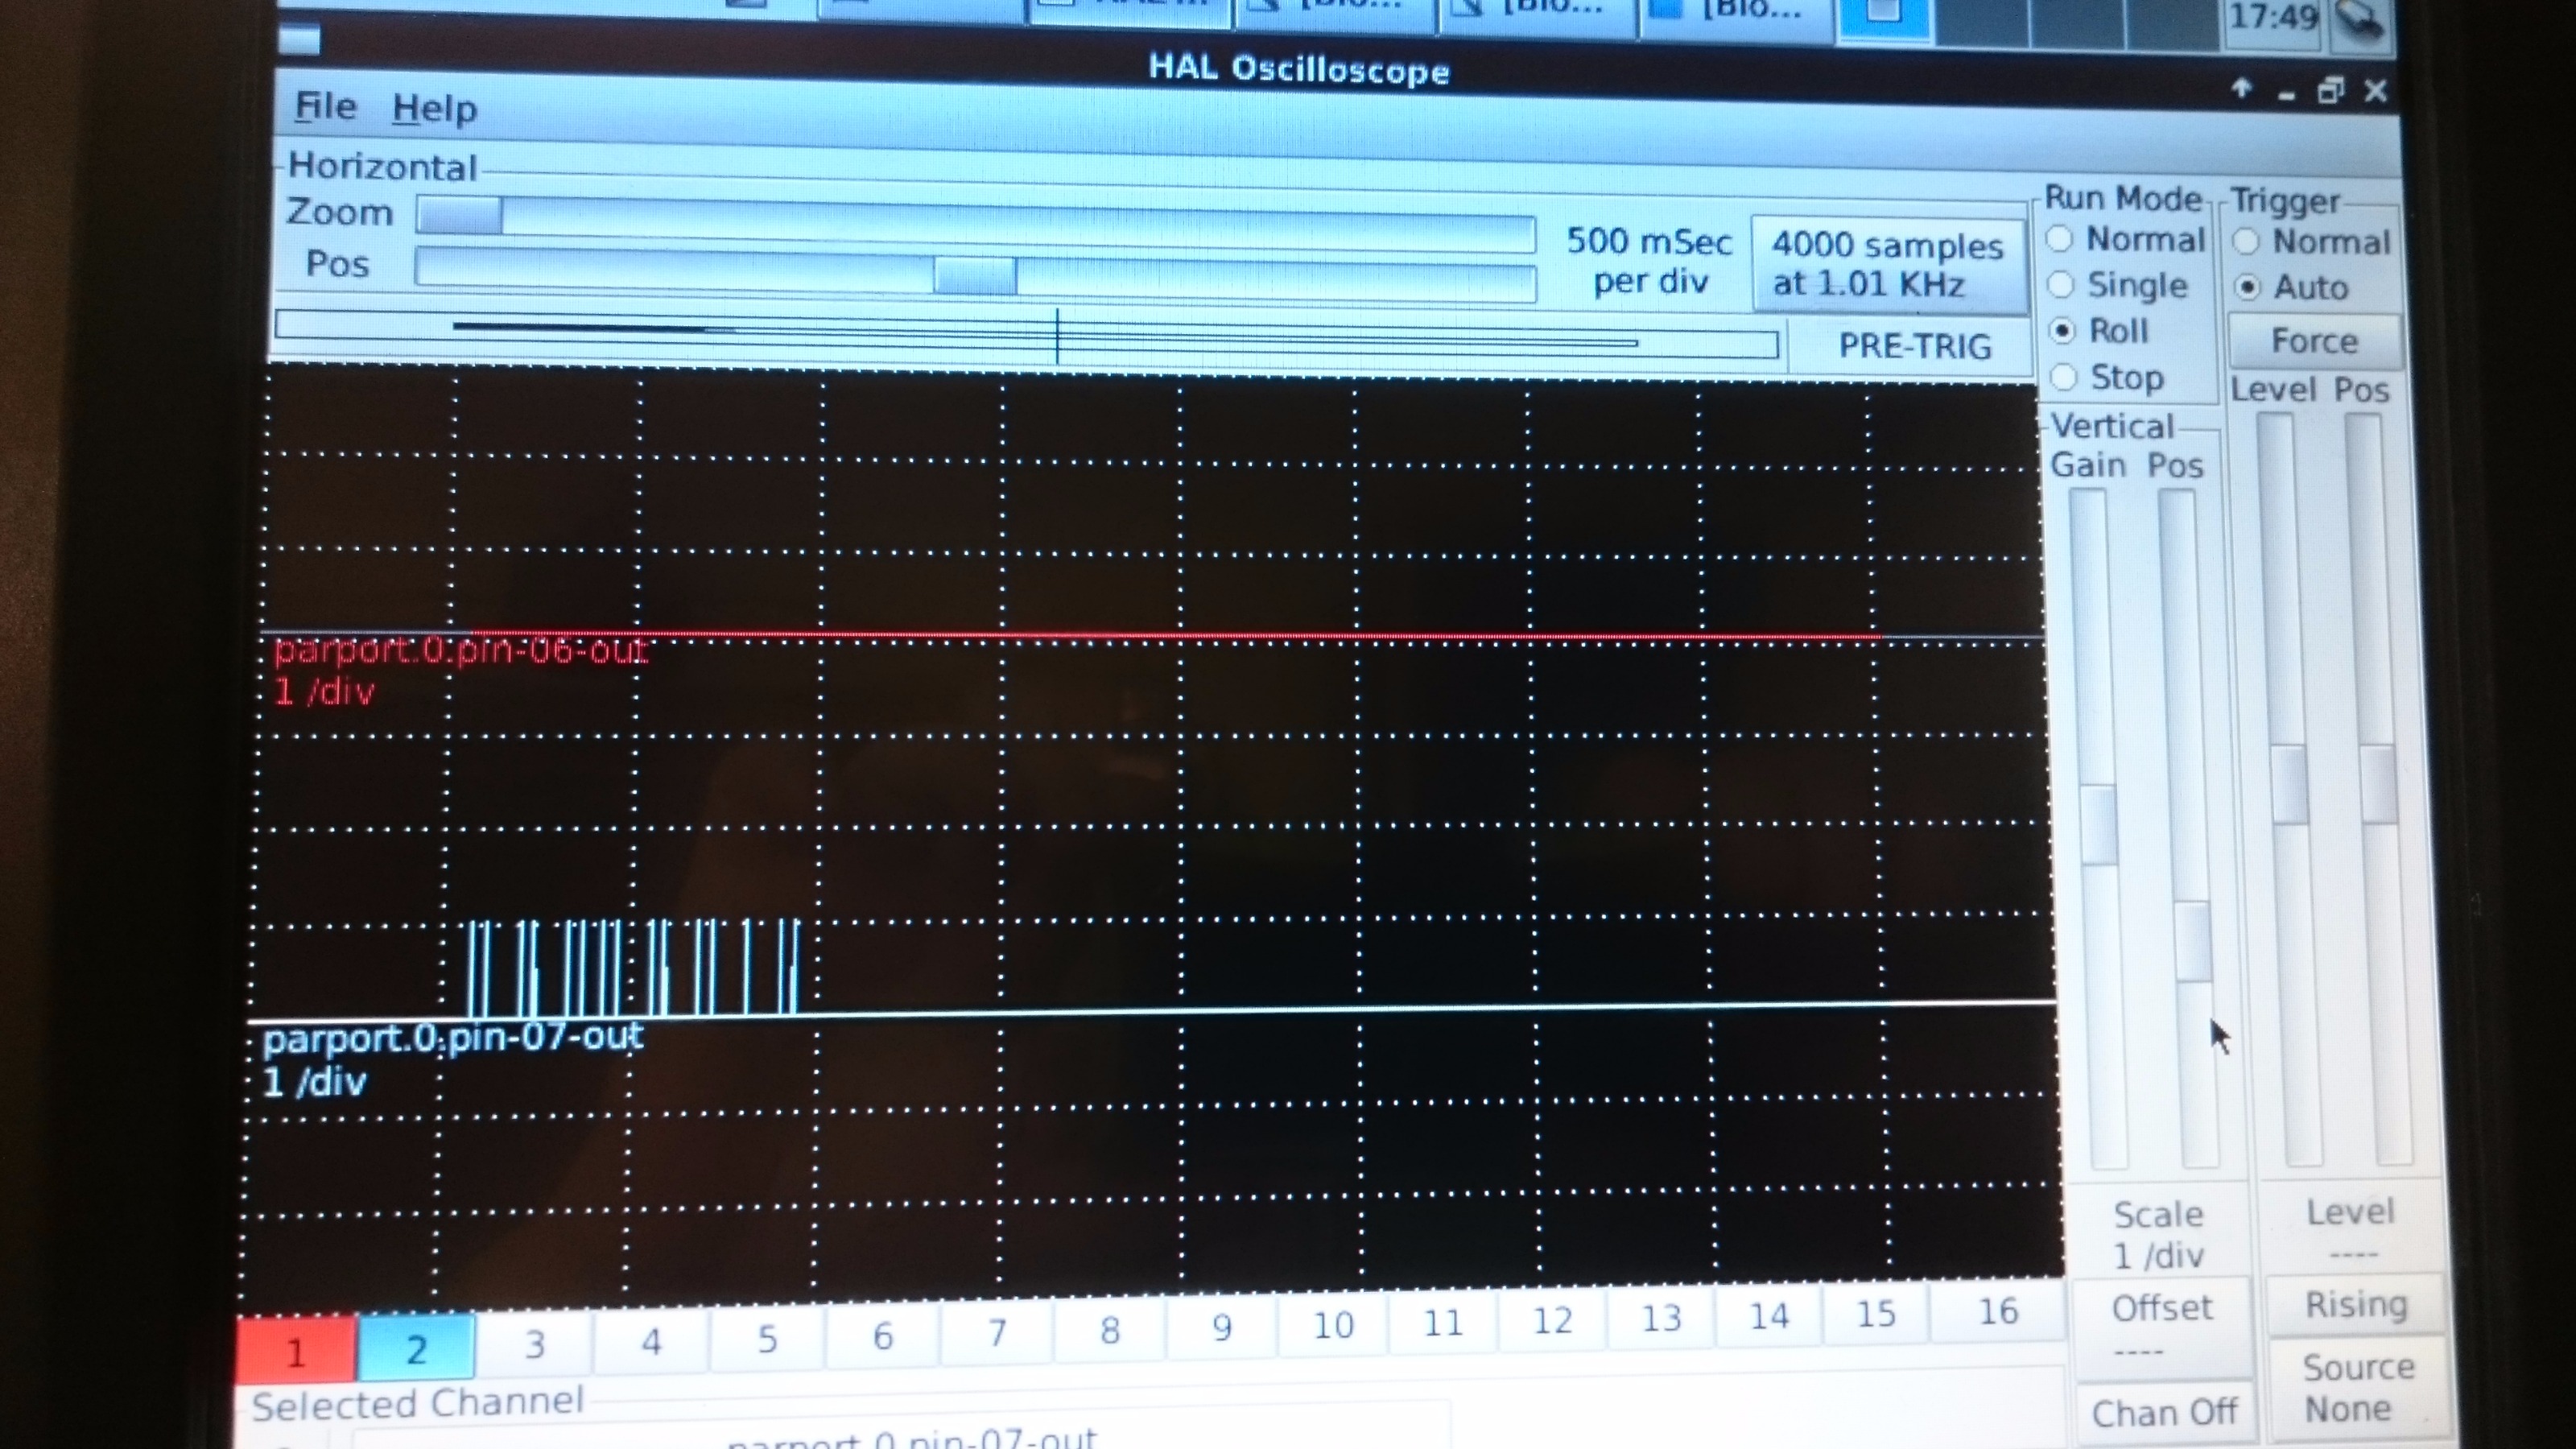Select channel 3
2576x1449 pixels.
pyautogui.click(x=534, y=1345)
